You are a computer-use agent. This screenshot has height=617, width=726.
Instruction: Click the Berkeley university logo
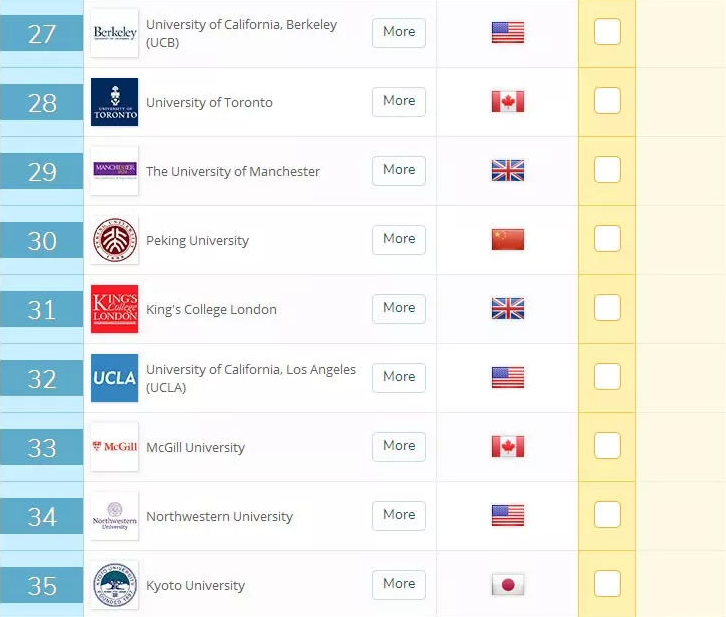coord(114,33)
